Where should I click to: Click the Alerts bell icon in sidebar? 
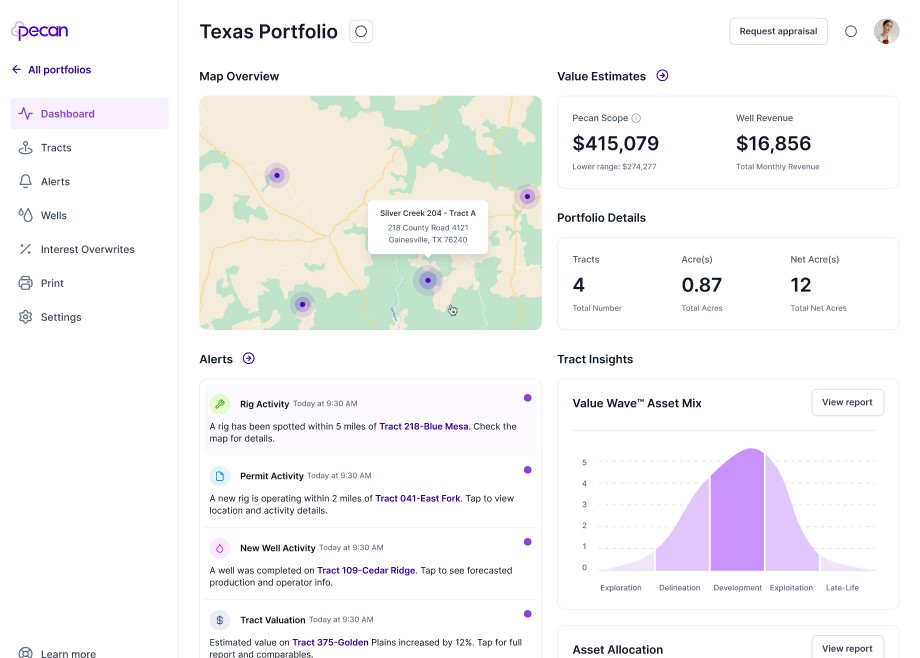25,181
